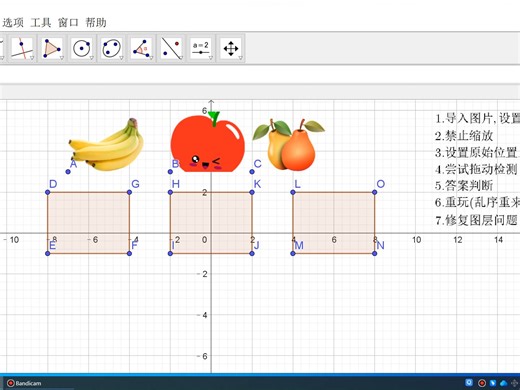Select point I on the middle rectangle
The image size is (520, 390).
(x=170, y=254)
